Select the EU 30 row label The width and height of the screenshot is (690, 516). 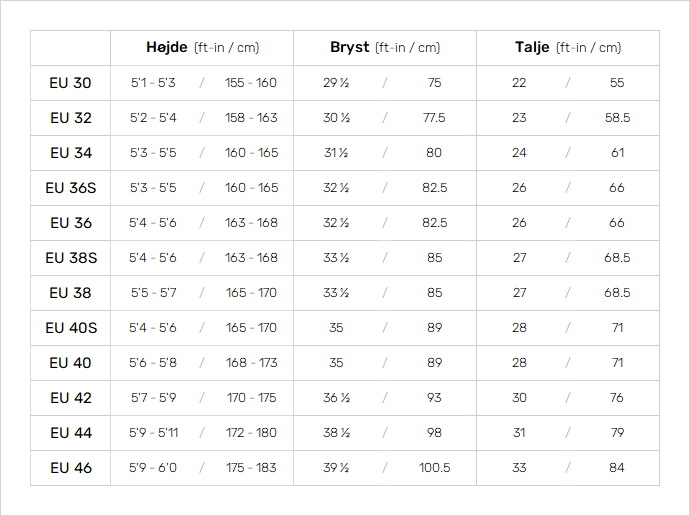[70, 83]
